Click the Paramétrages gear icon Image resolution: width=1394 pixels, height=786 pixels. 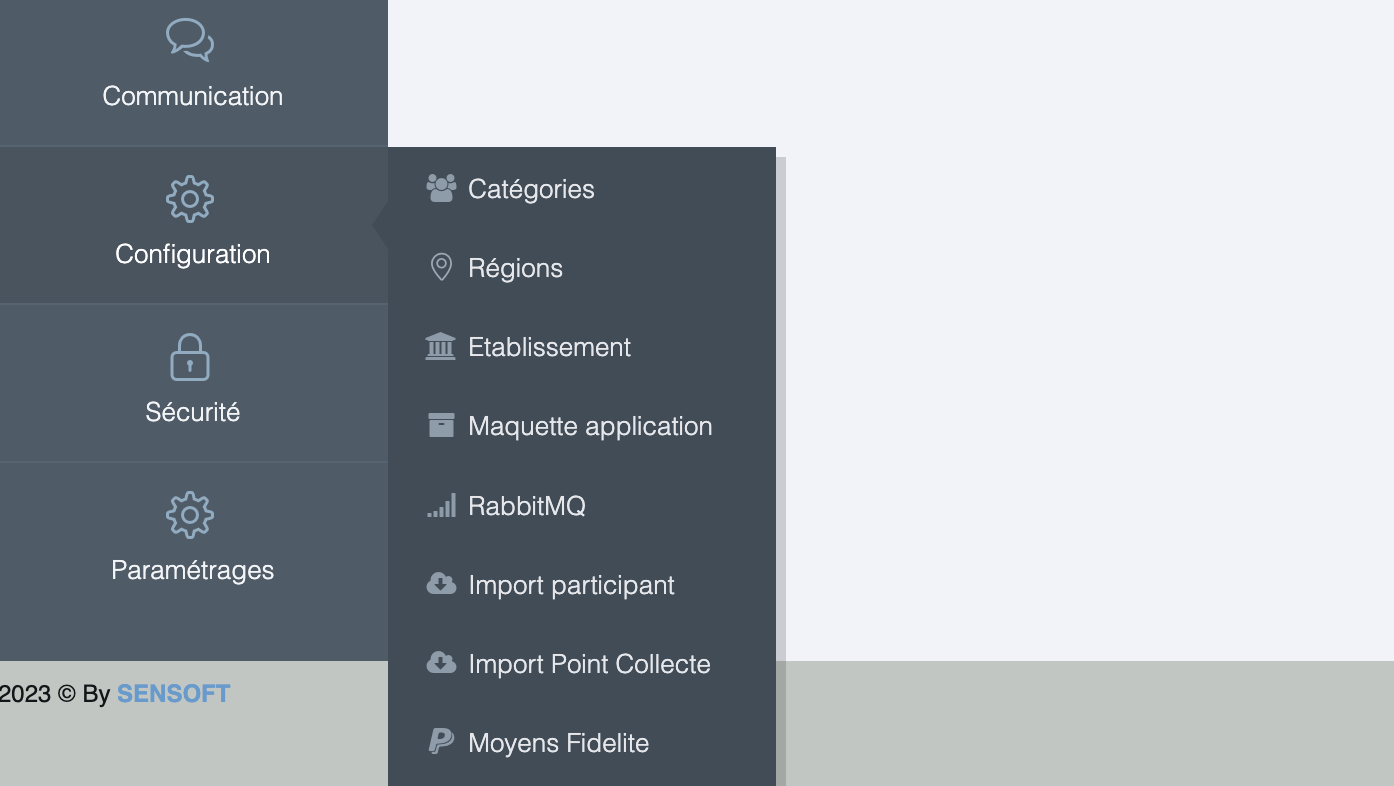coord(190,515)
